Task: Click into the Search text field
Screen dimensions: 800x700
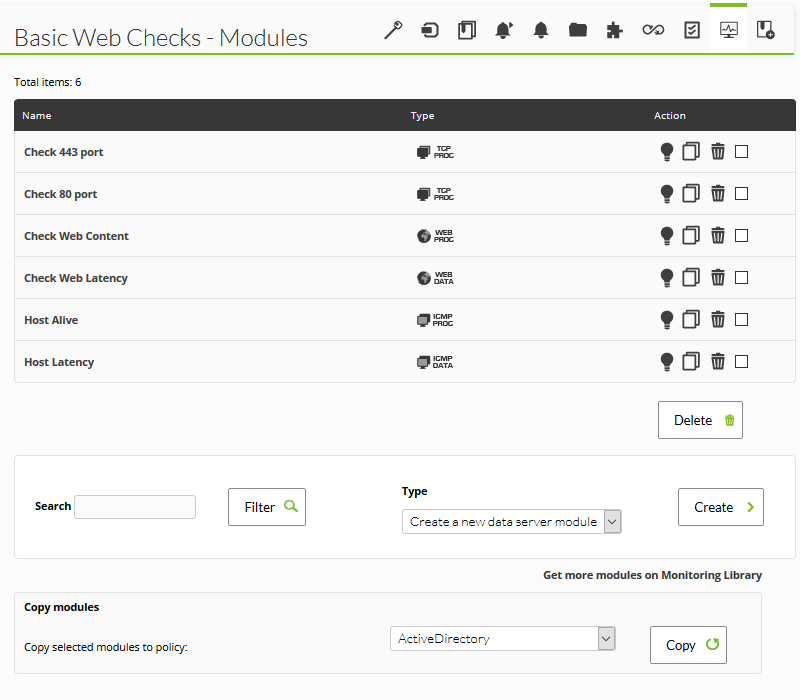Action: pos(135,507)
